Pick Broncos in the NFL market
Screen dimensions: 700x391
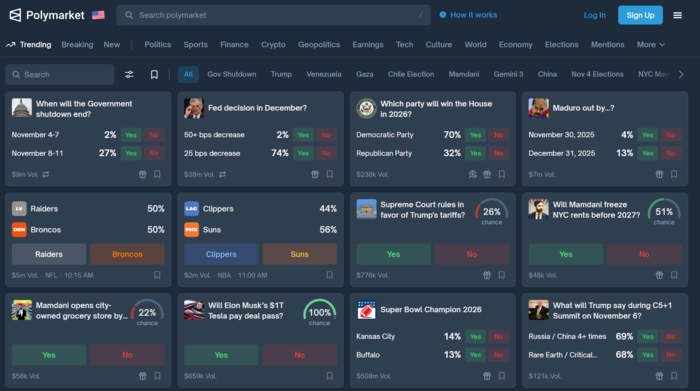127,254
